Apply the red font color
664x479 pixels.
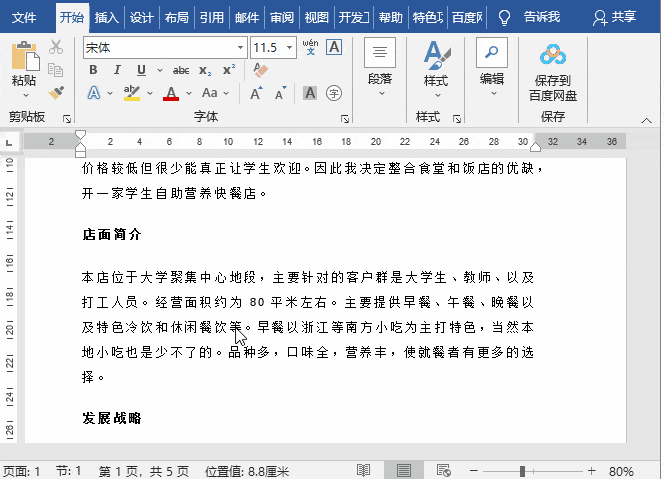coord(171,93)
